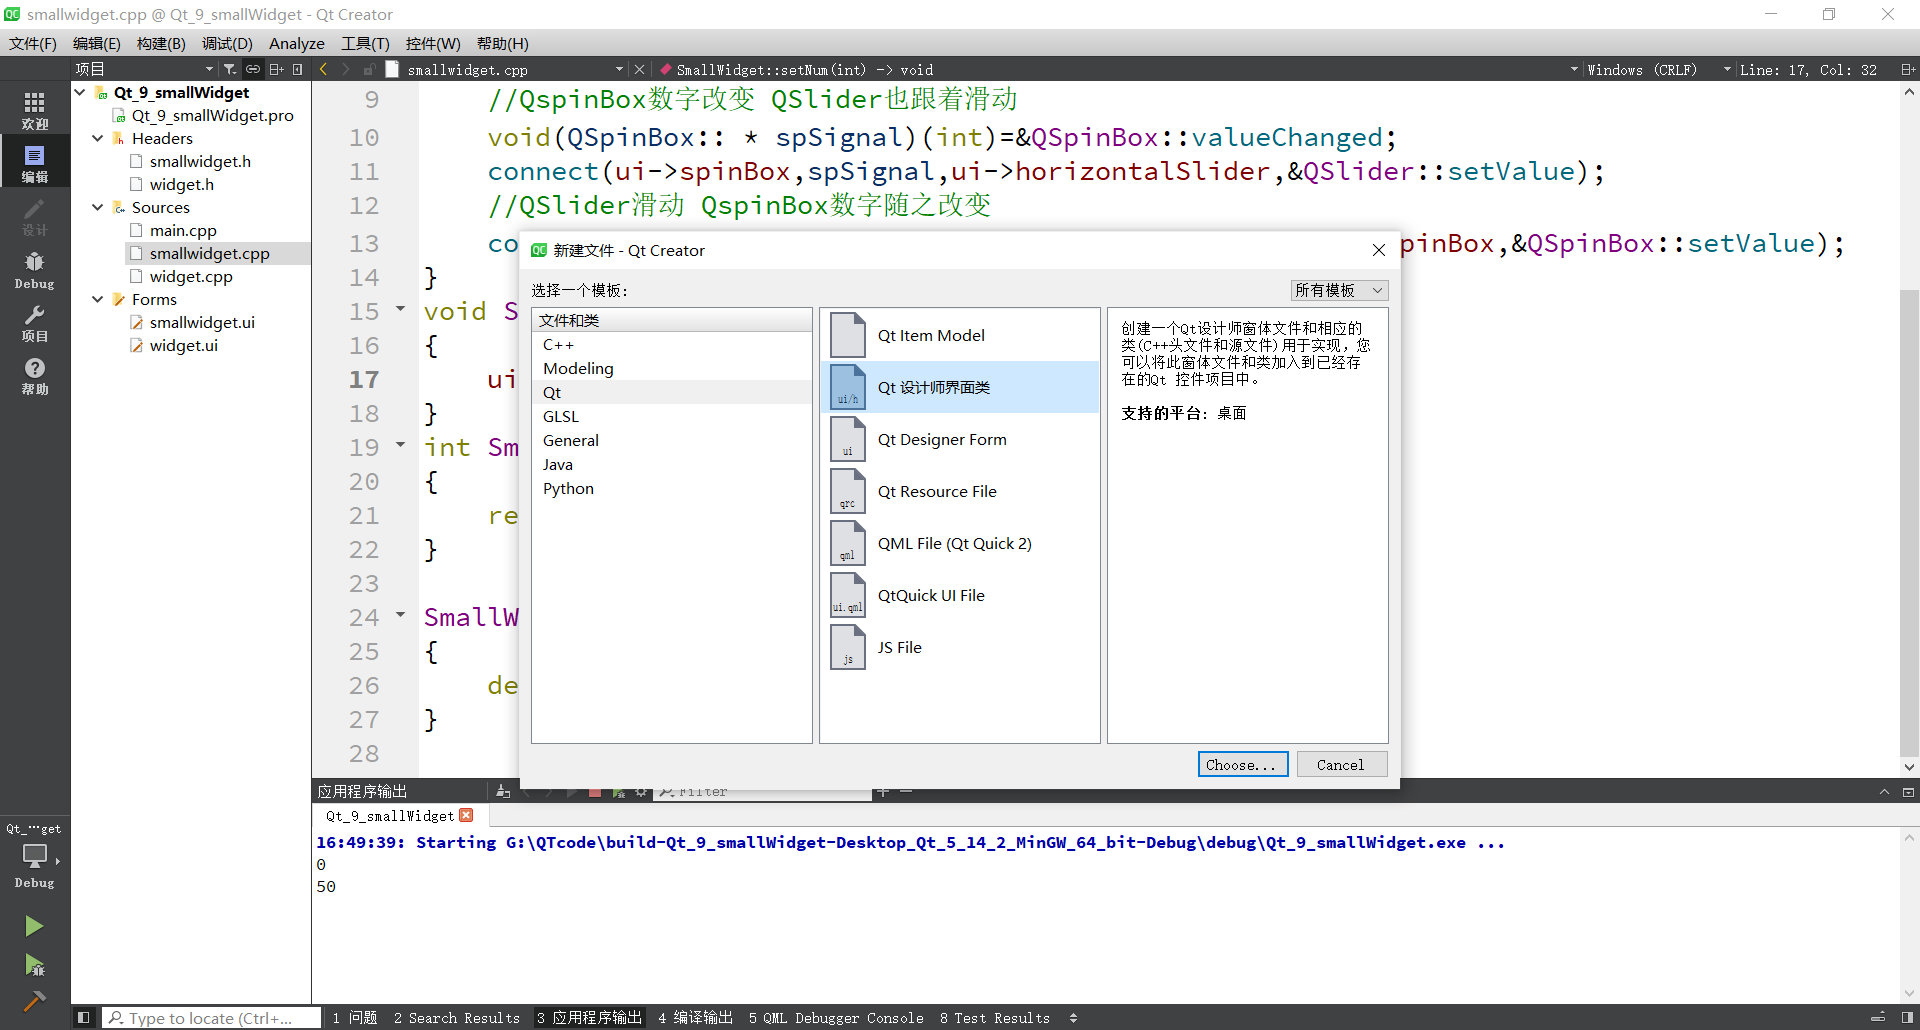The height and width of the screenshot is (1030, 1920).
Task: Collapse the Sources folder
Action: coord(98,207)
